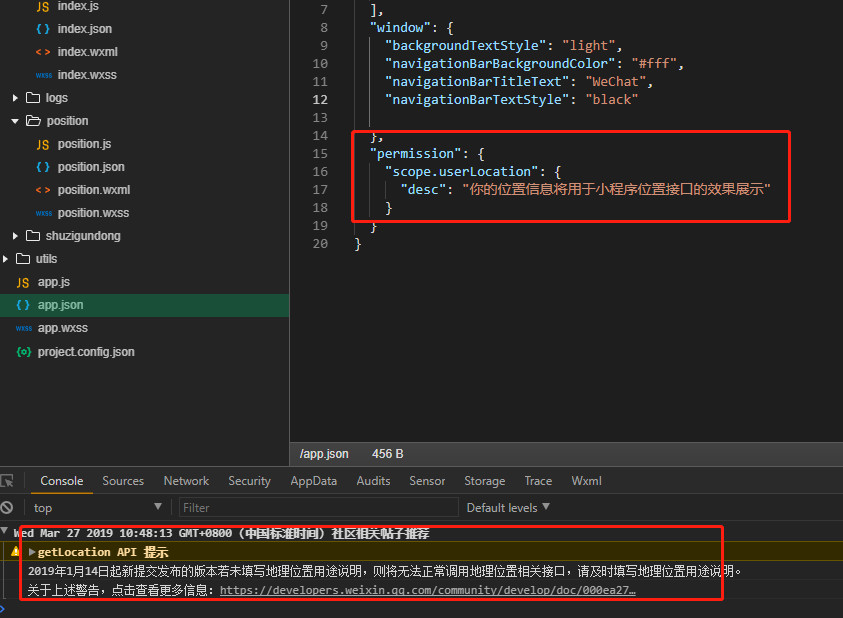
Task: Open index.js file in tree
Action: tap(78, 6)
